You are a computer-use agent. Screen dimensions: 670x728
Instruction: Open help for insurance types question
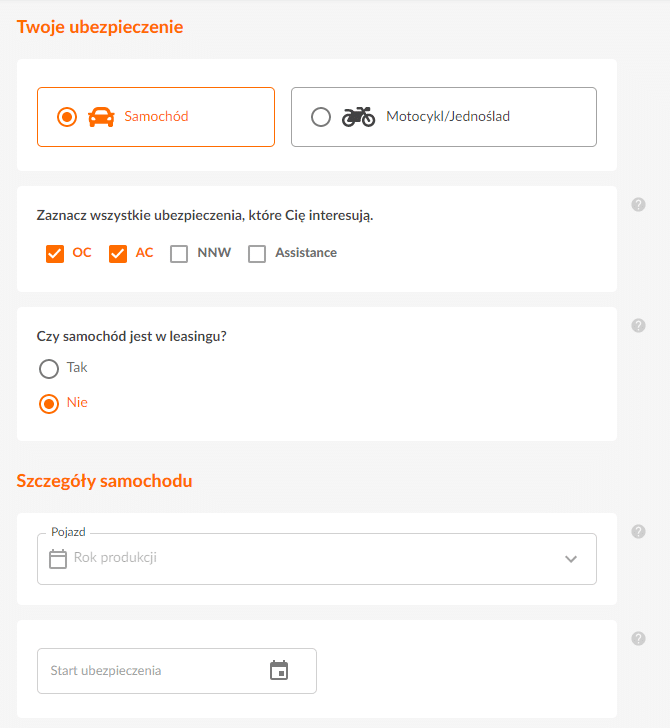point(638,205)
